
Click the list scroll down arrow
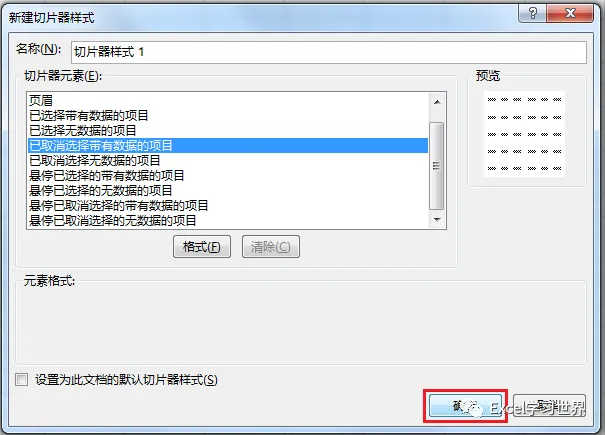coord(437,220)
